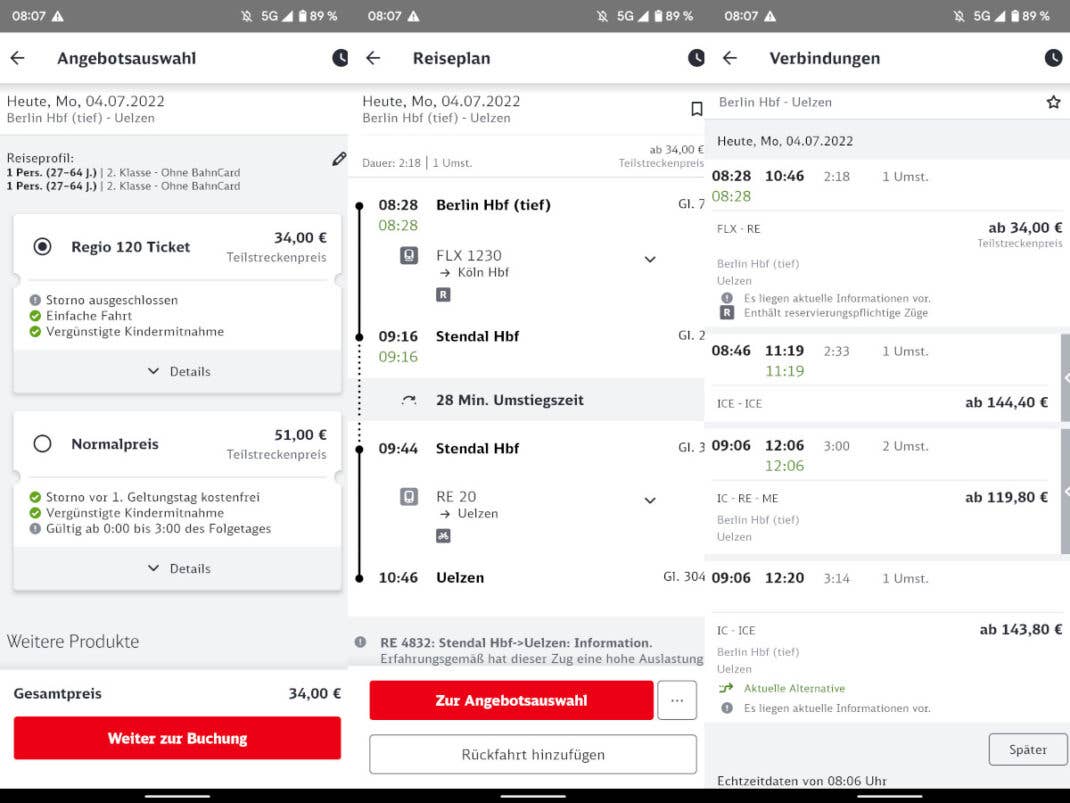Bookmark the Reiseplan trip
Viewport: 1070px width, 803px height.
click(697, 108)
